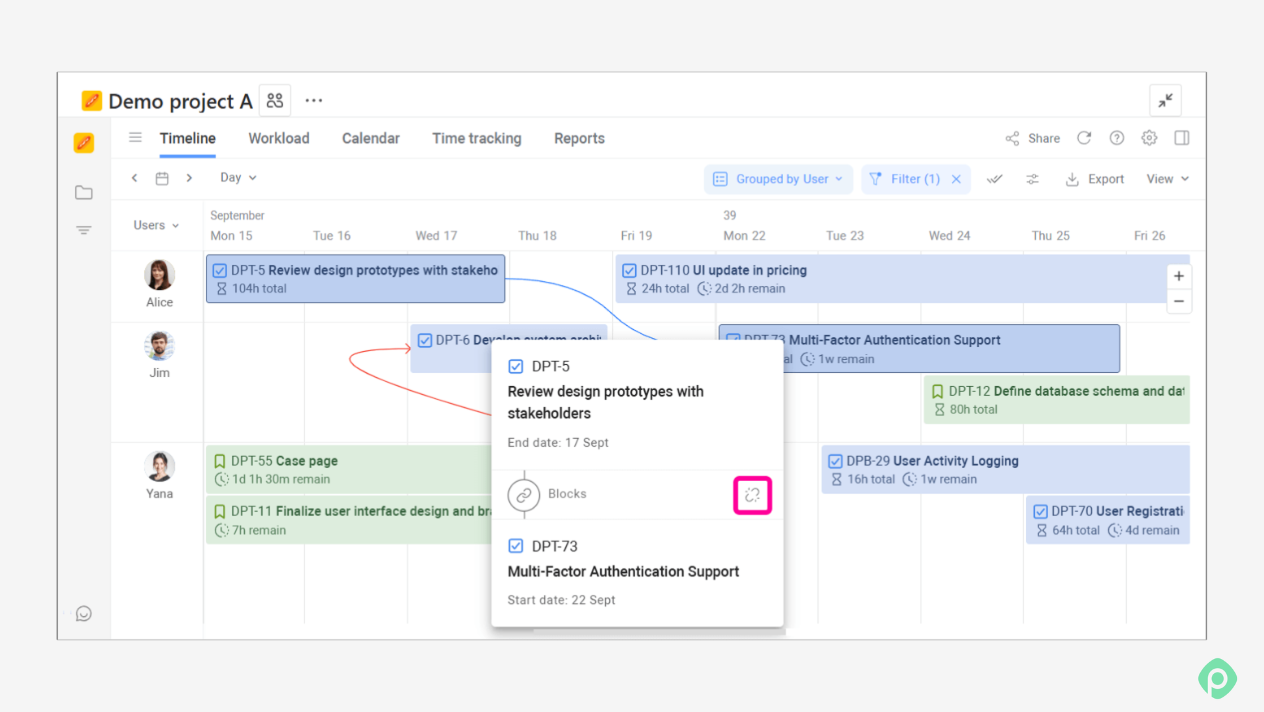Screen dimensions: 1264x712
Task: Open the three-dots project menu
Action: (x=314, y=100)
